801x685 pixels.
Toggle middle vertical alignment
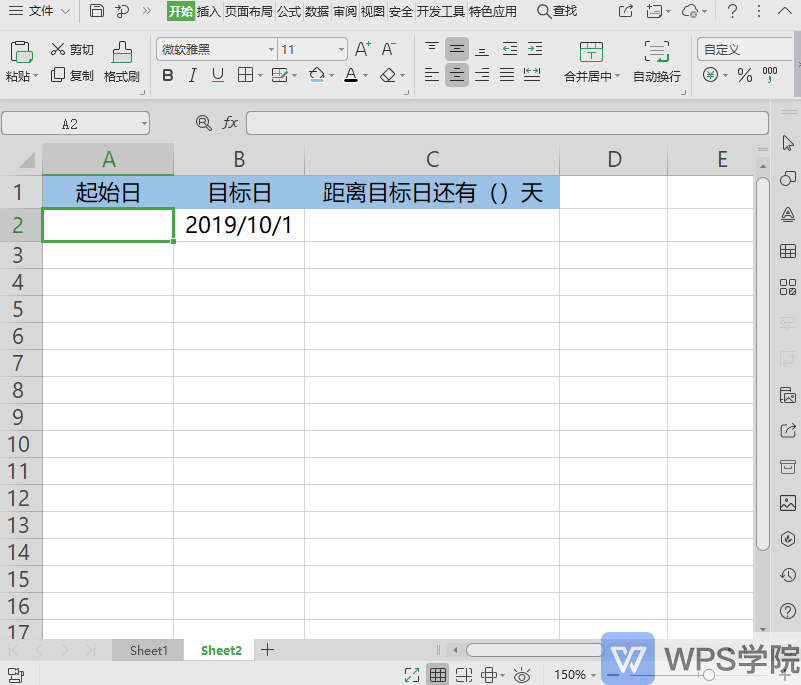[457, 49]
